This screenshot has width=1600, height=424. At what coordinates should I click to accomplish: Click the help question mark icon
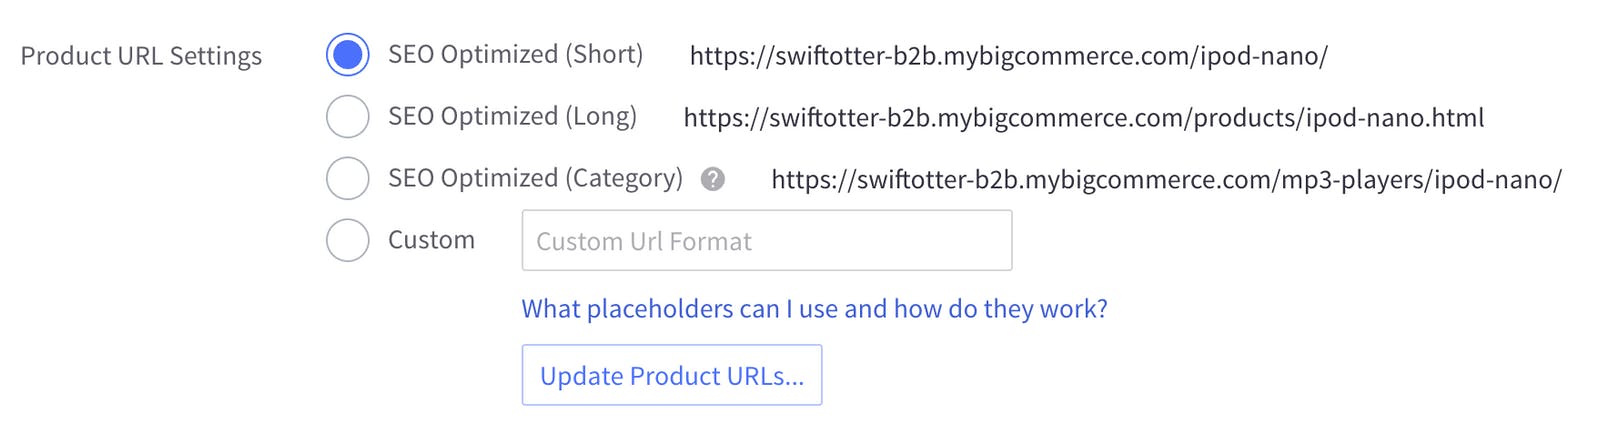pos(712,179)
